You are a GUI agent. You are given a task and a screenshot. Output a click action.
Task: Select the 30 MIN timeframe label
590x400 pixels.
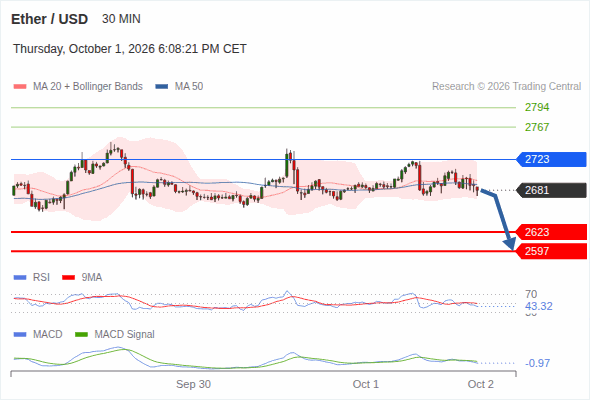pos(121,19)
